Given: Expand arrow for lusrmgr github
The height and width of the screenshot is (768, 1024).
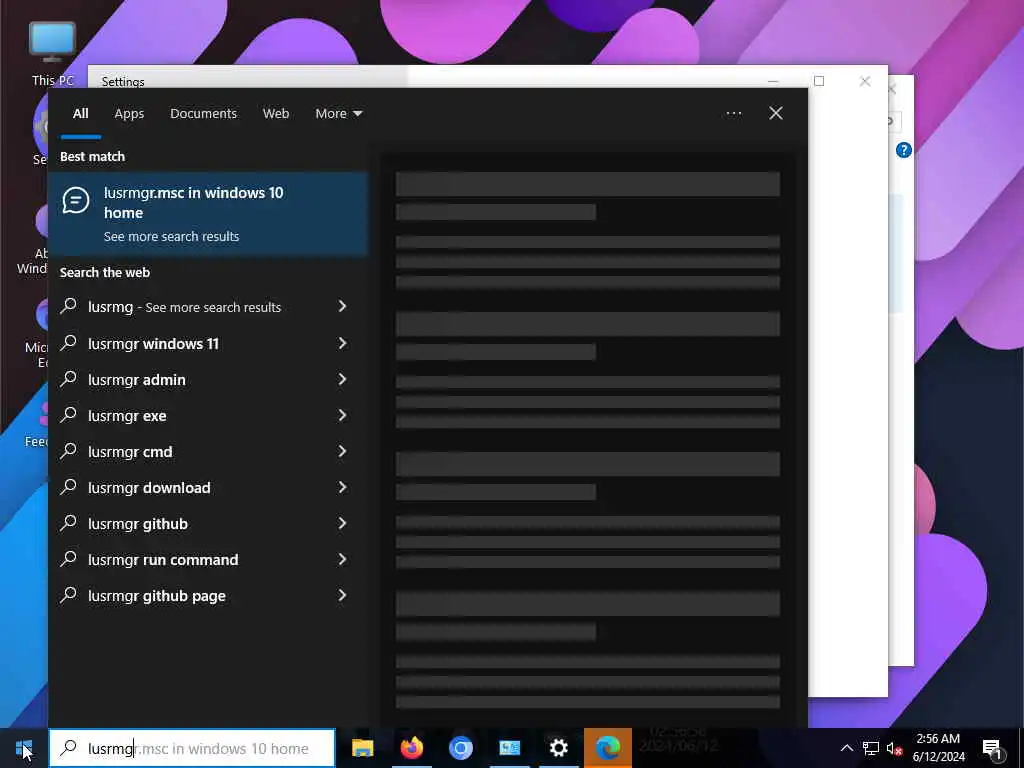Looking at the screenshot, I should coord(342,523).
